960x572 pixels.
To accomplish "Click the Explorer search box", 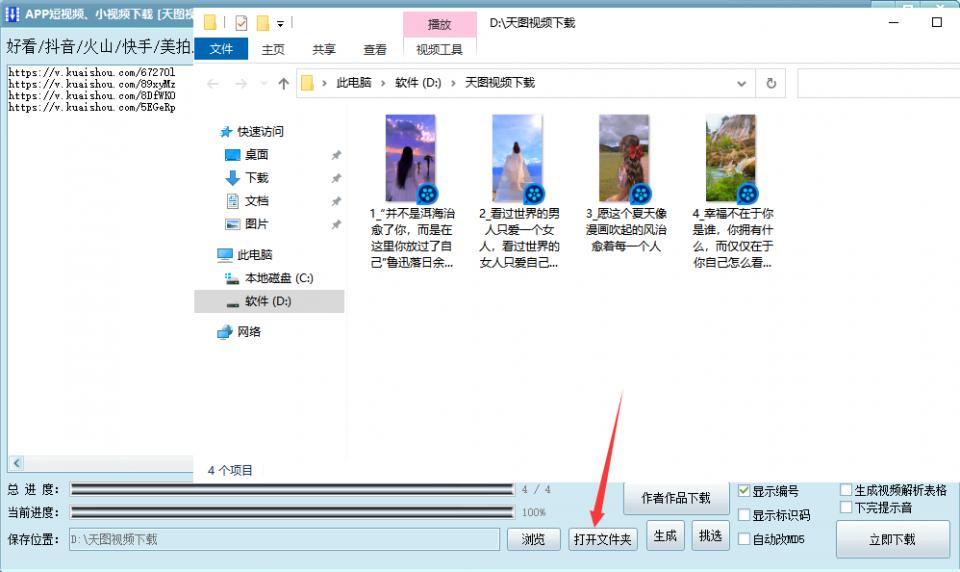I will coord(878,83).
